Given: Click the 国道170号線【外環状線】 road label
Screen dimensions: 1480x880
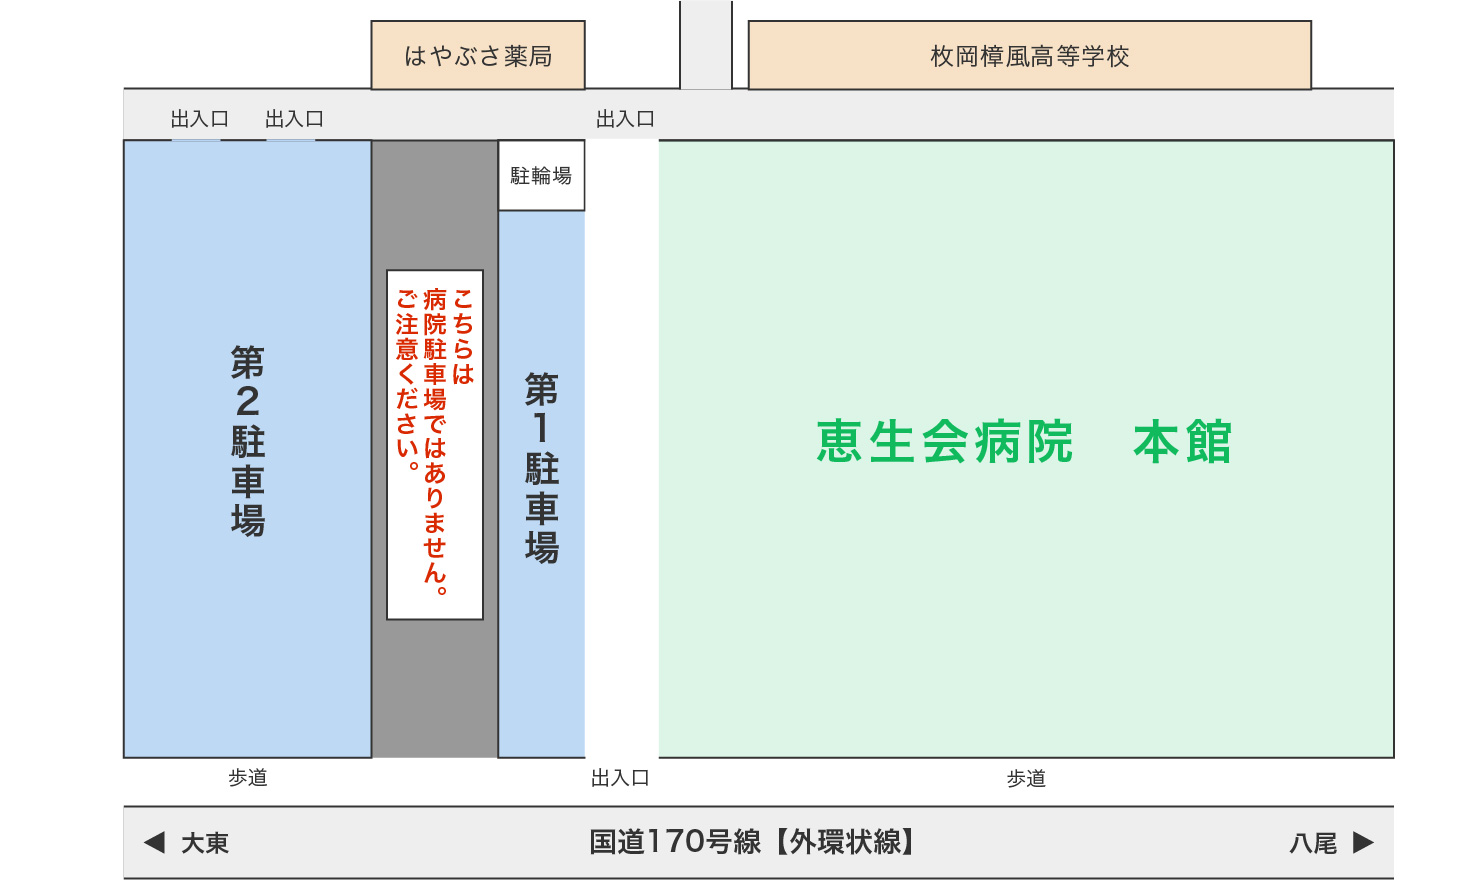Looking at the screenshot, I should tap(752, 842).
